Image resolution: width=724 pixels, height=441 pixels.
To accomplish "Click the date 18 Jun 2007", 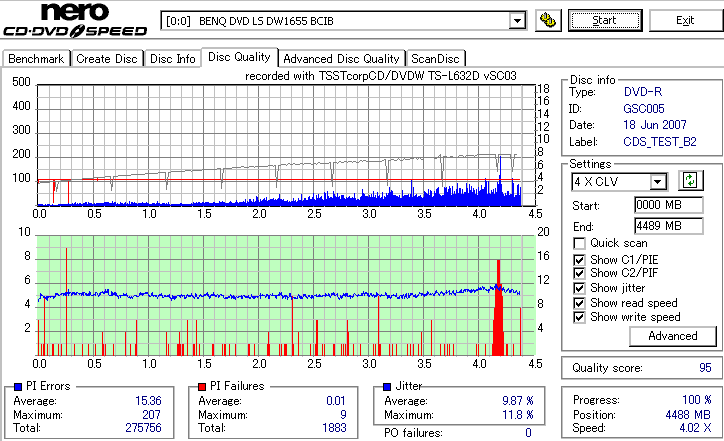I will pyautogui.click(x=655, y=125).
